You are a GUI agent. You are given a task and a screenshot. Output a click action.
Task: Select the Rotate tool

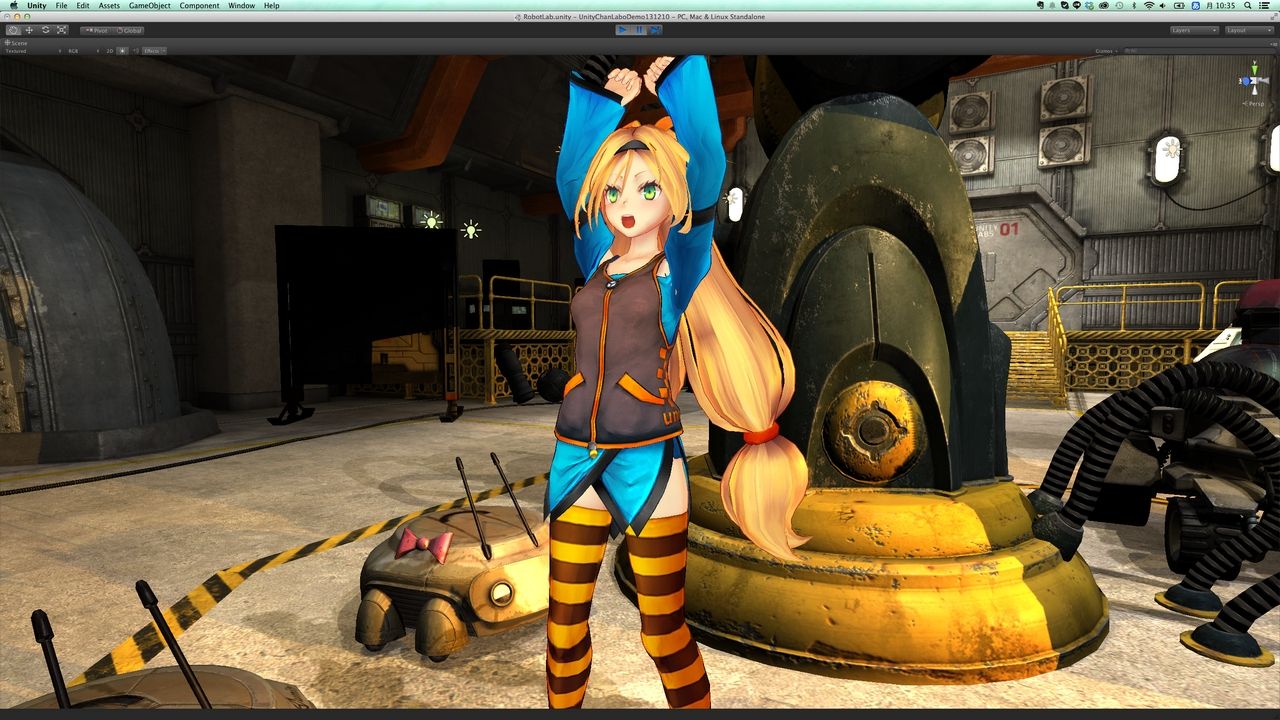46,30
